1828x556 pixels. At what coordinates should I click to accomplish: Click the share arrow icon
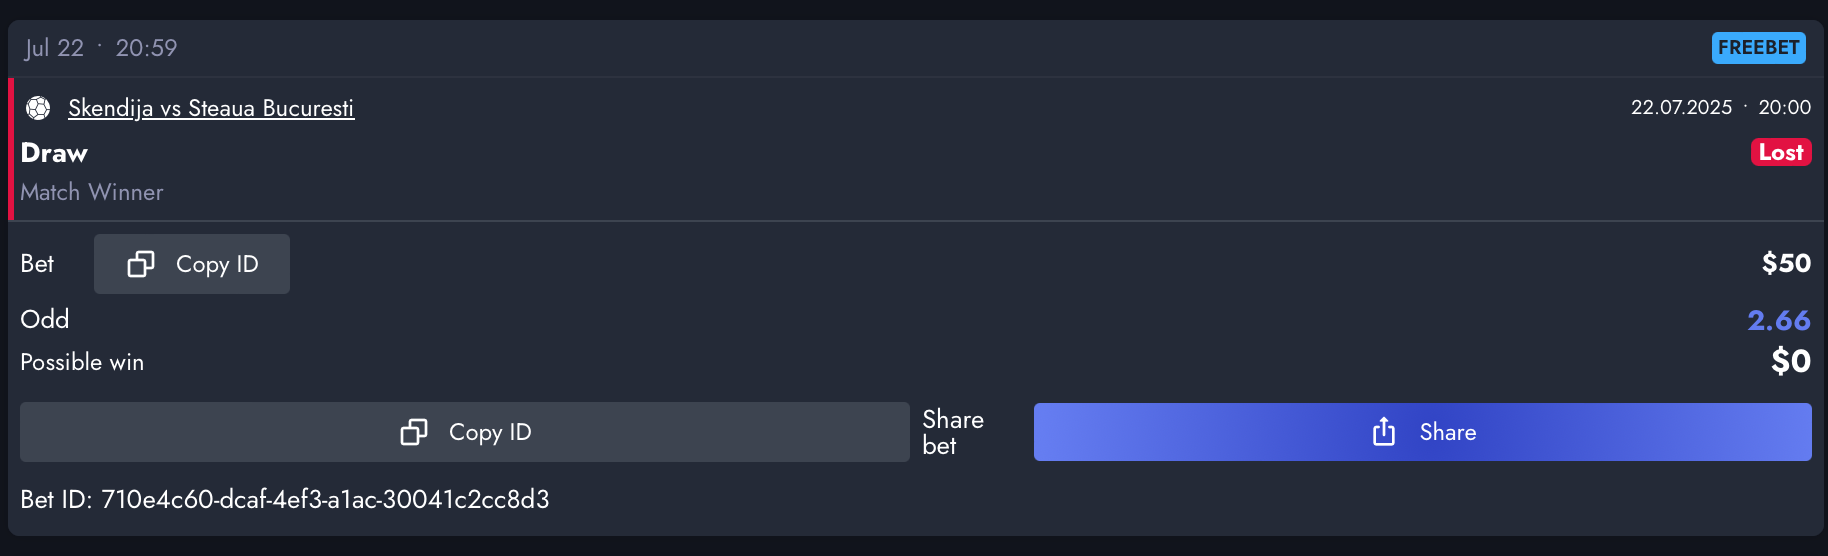[1384, 432]
